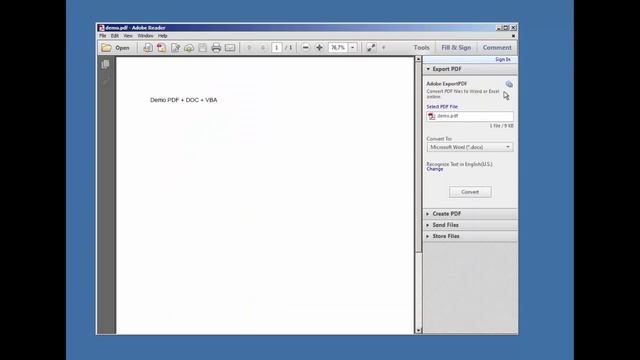Click the attachments icon in the left sidebar
640x360 pixels.
105,81
